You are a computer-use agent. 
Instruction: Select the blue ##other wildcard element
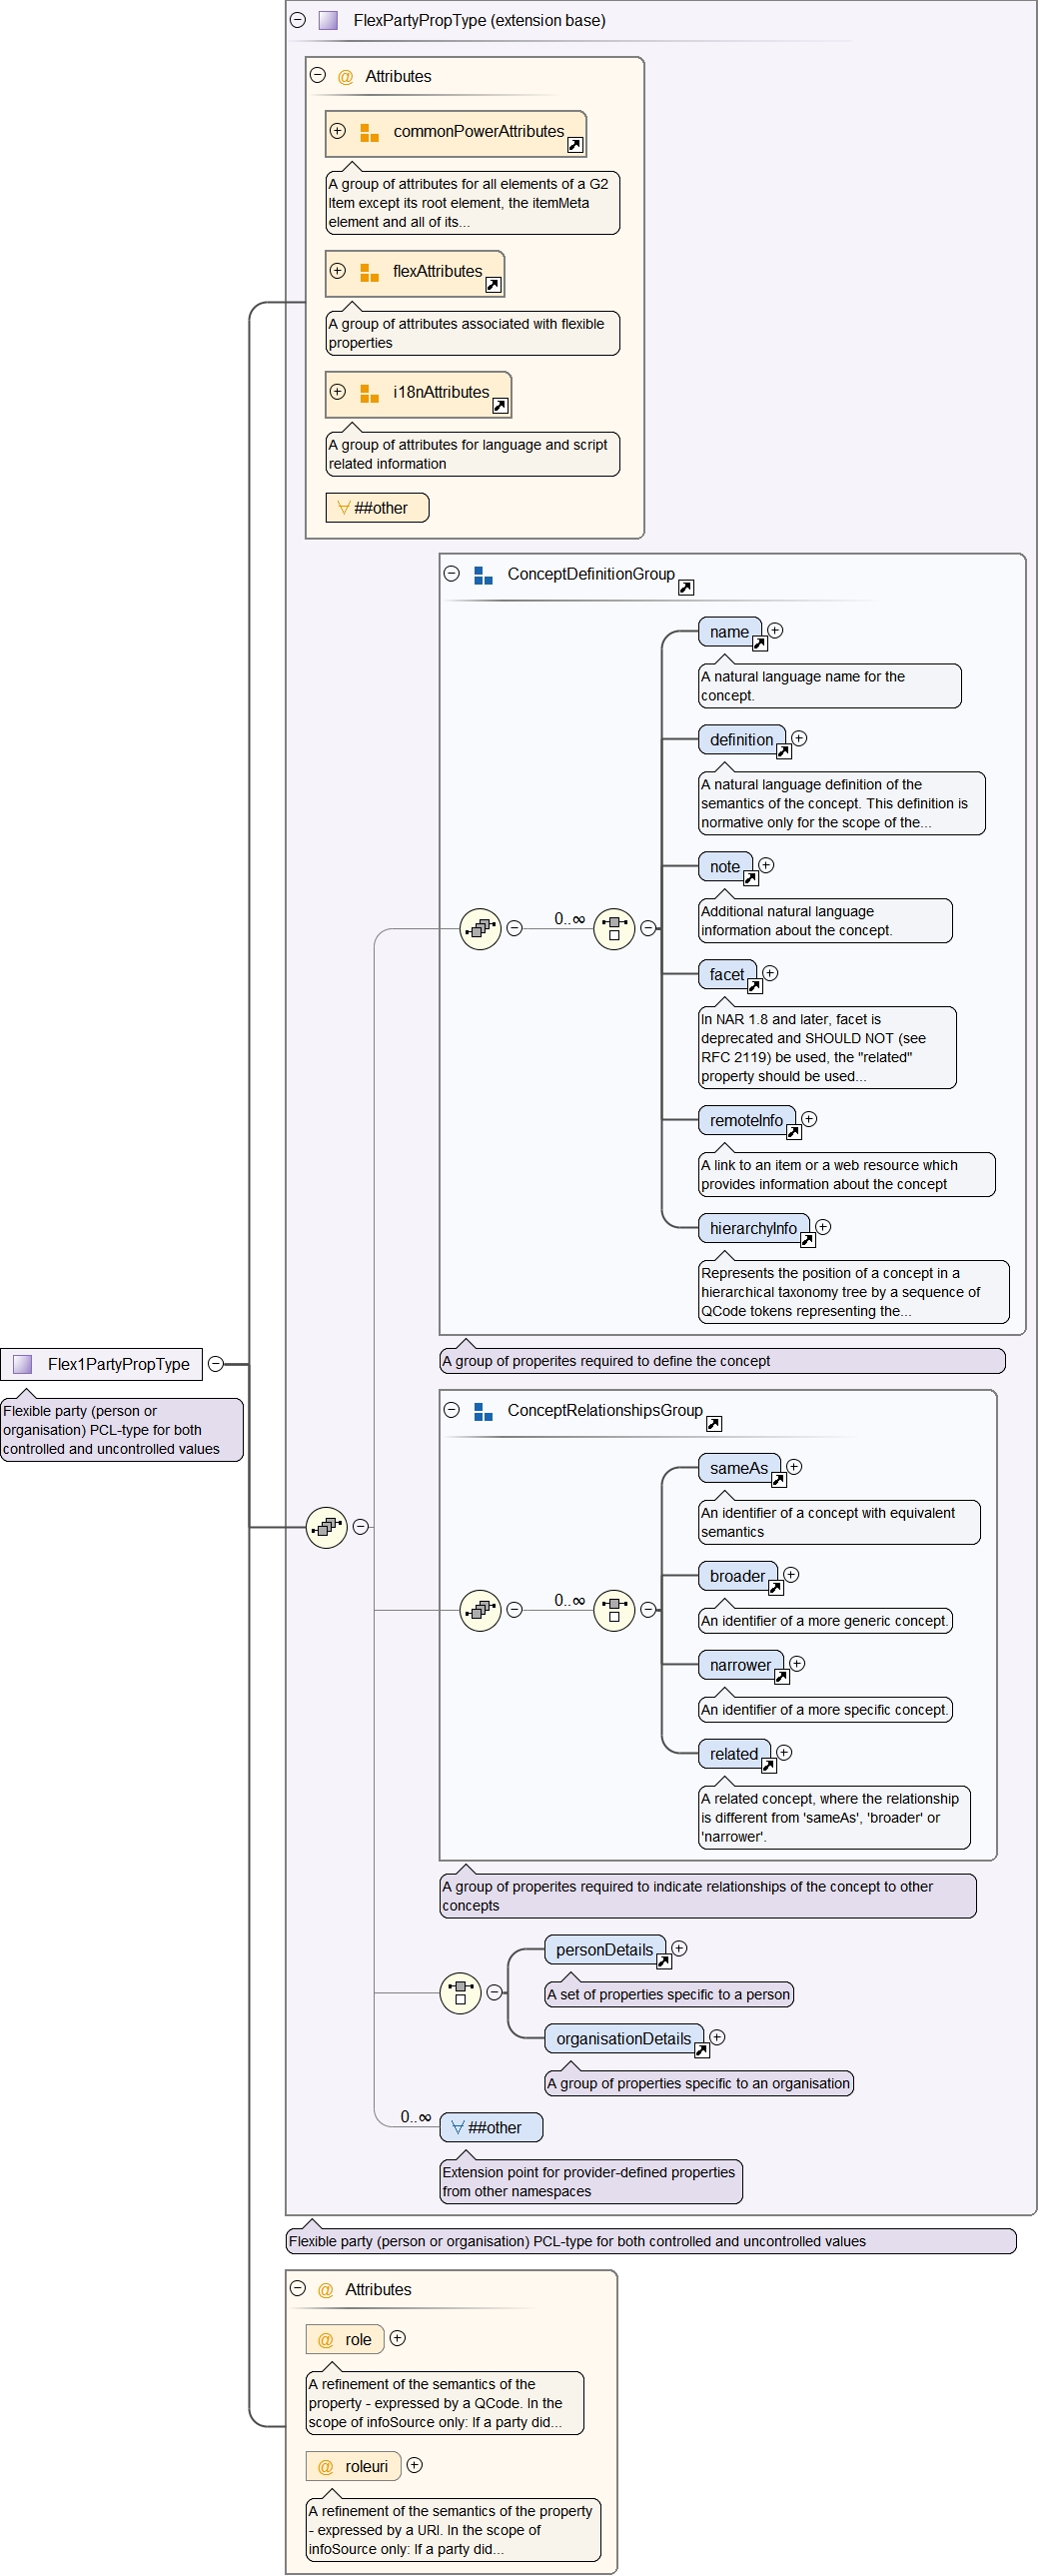click(491, 2127)
